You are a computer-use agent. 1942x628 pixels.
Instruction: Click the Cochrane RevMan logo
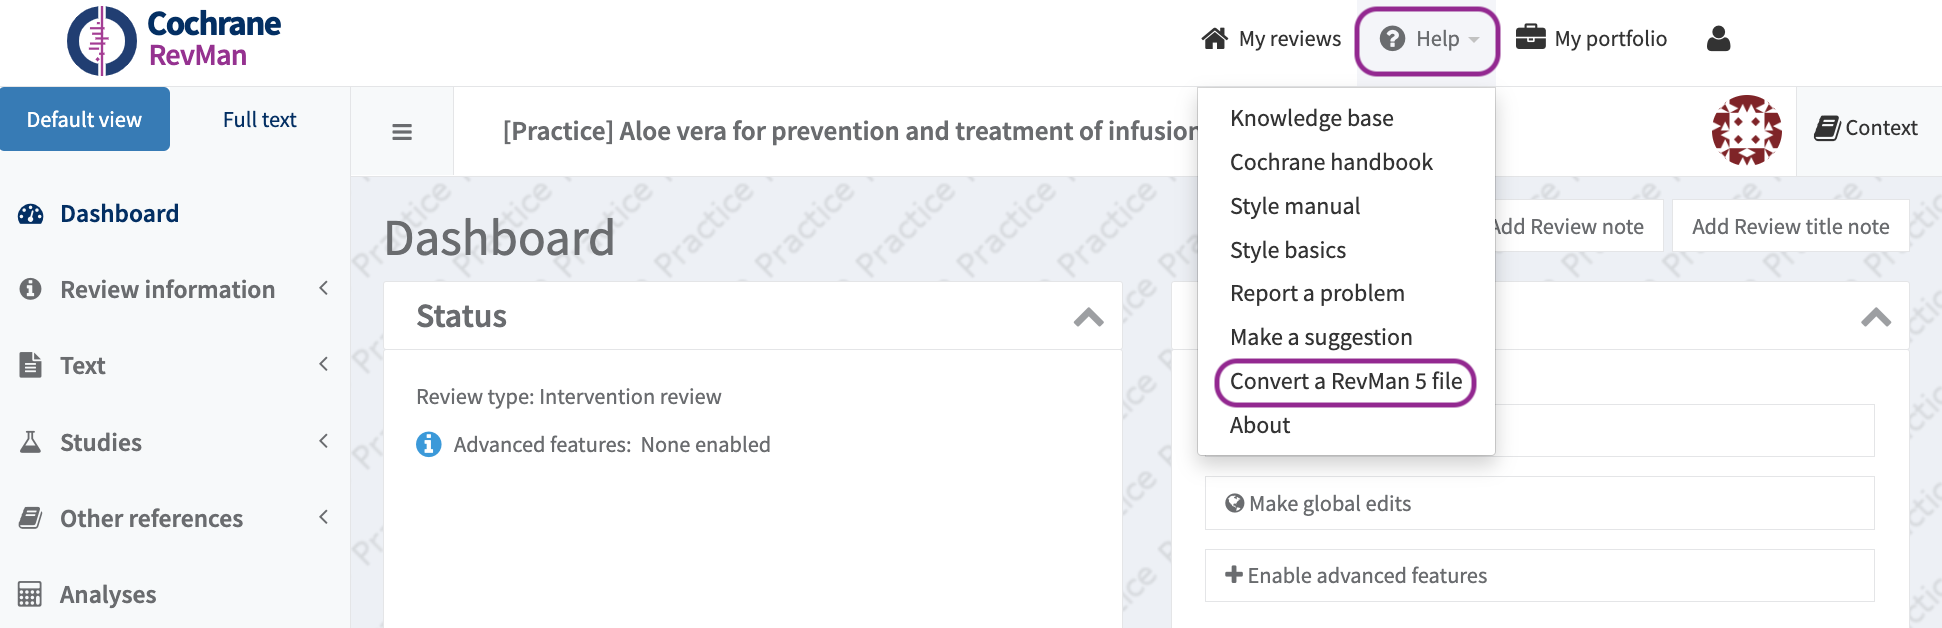[x=174, y=41]
